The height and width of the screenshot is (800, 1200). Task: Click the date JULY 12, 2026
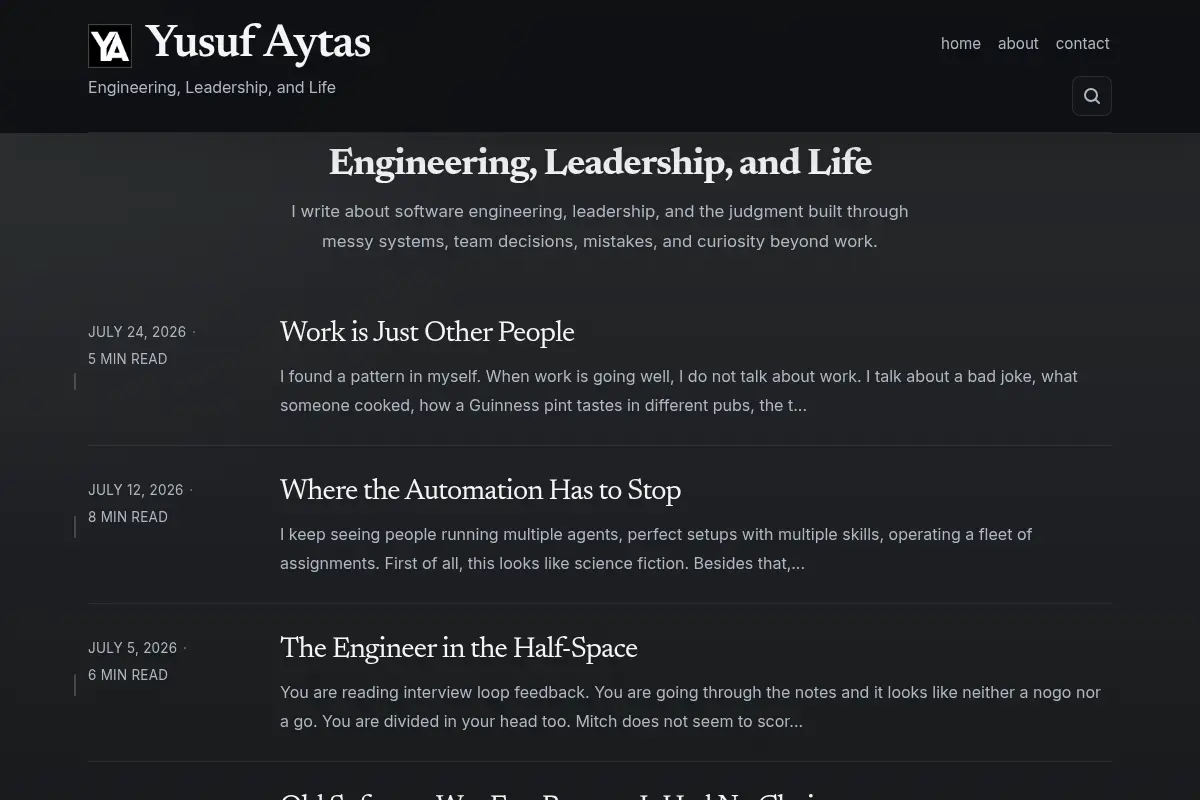coord(136,490)
